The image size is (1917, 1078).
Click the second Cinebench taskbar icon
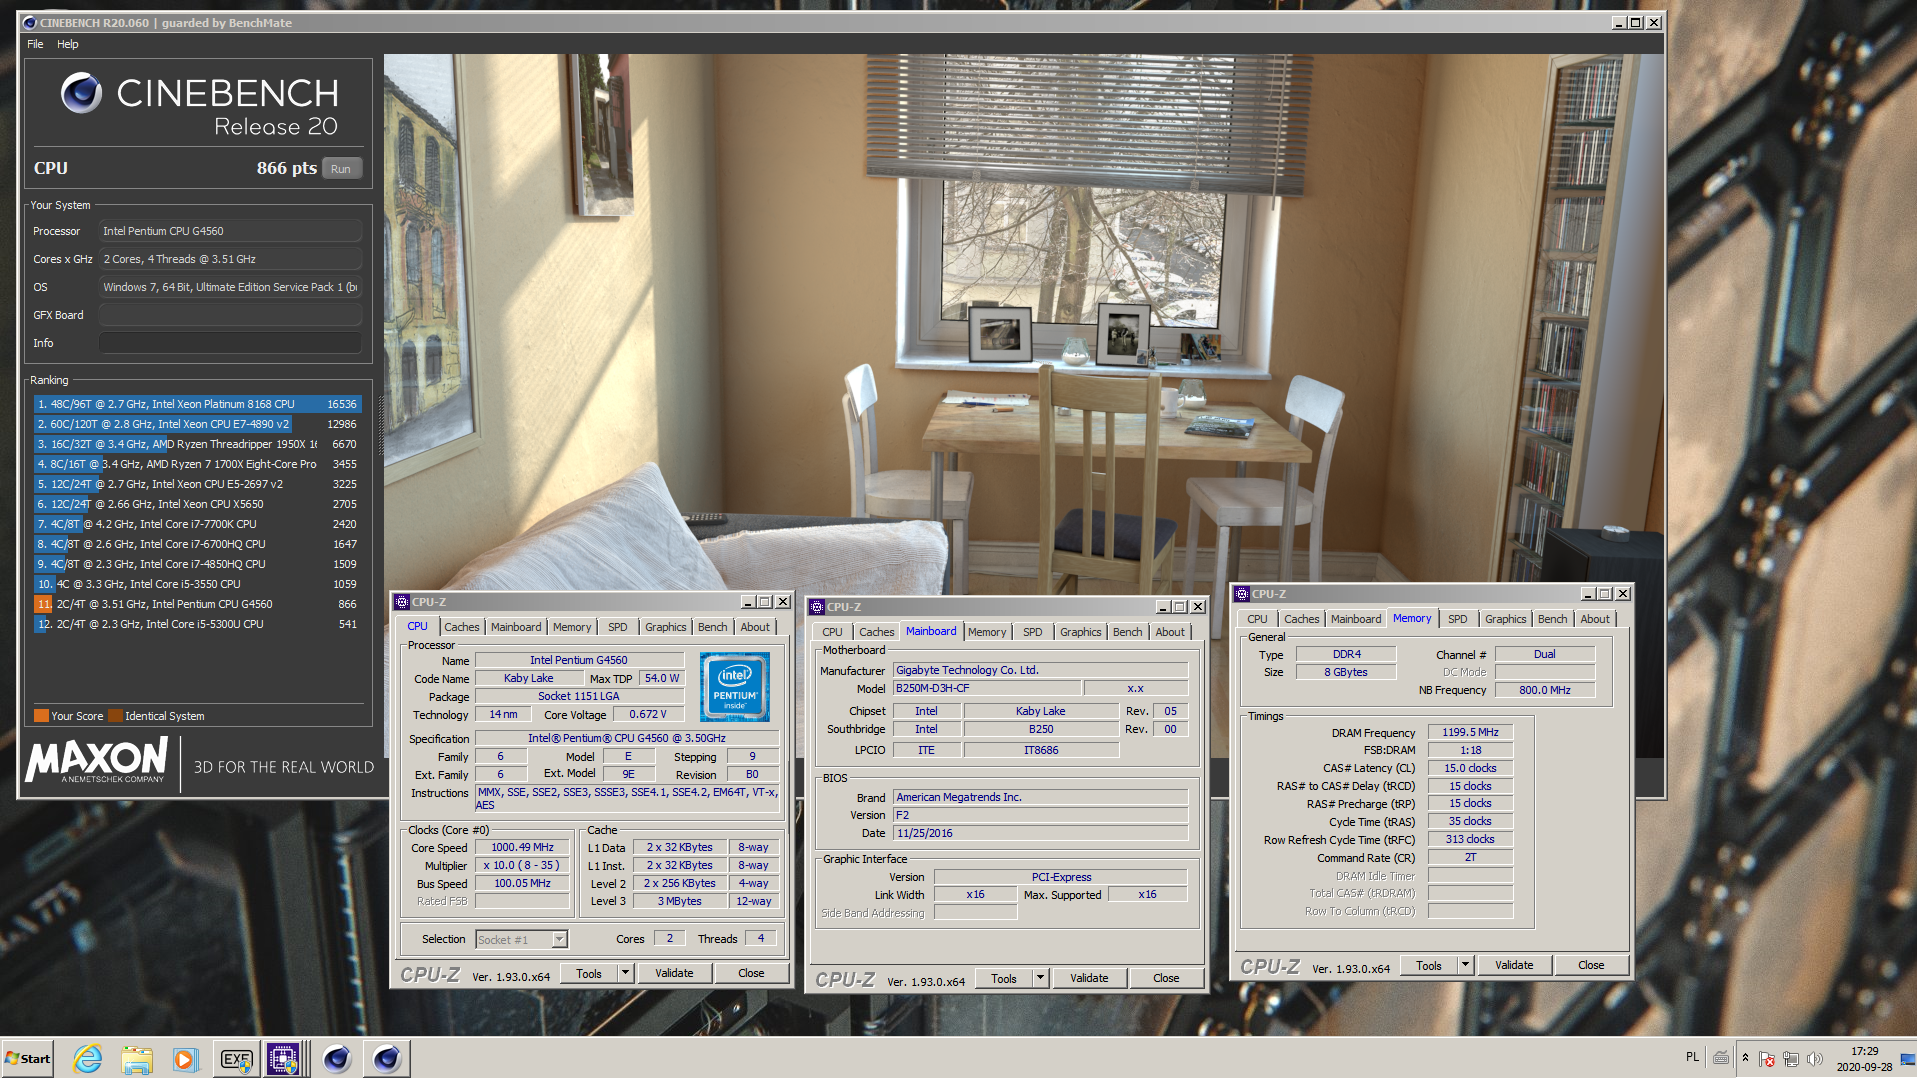point(387,1058)
